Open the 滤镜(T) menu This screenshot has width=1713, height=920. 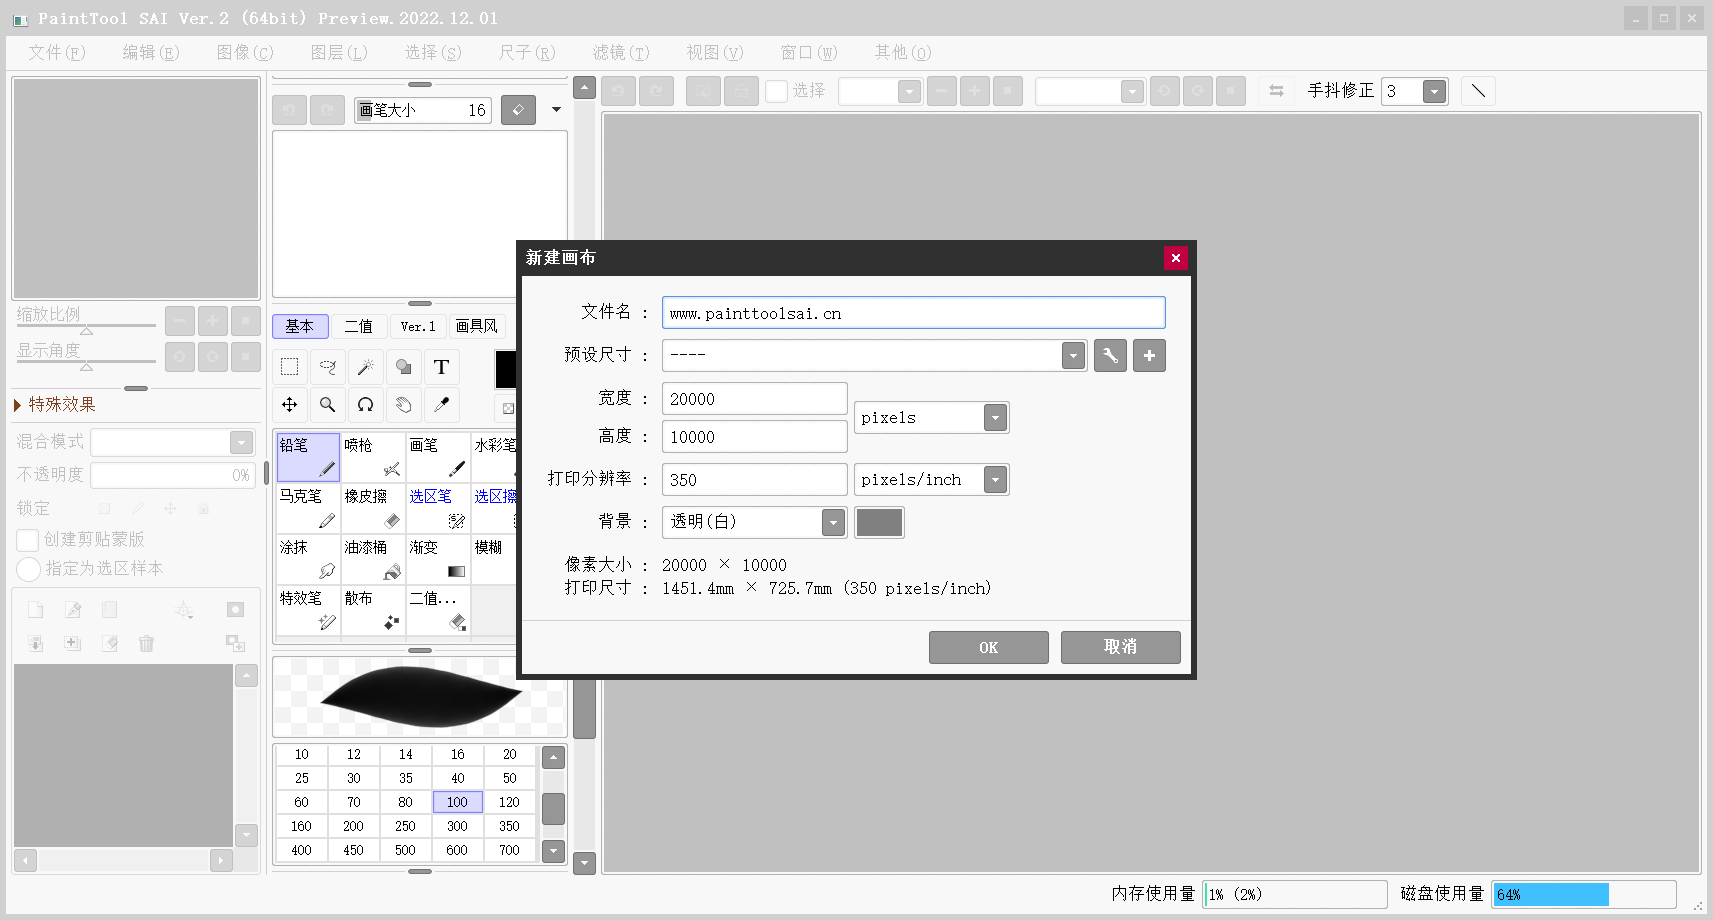click(x=621, y=52)
